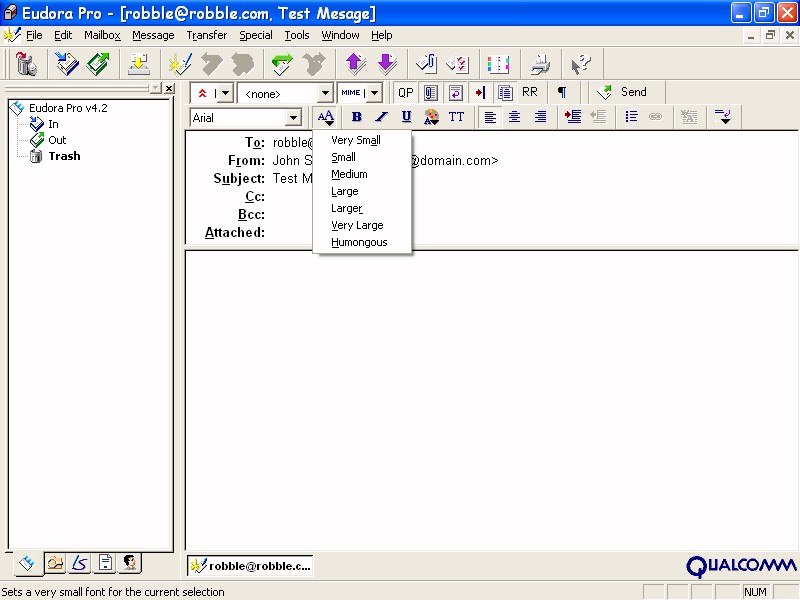Toggle the QP quoted-printable button
The height and width of the screenshot is (600, 800).
tap(406, 92)
